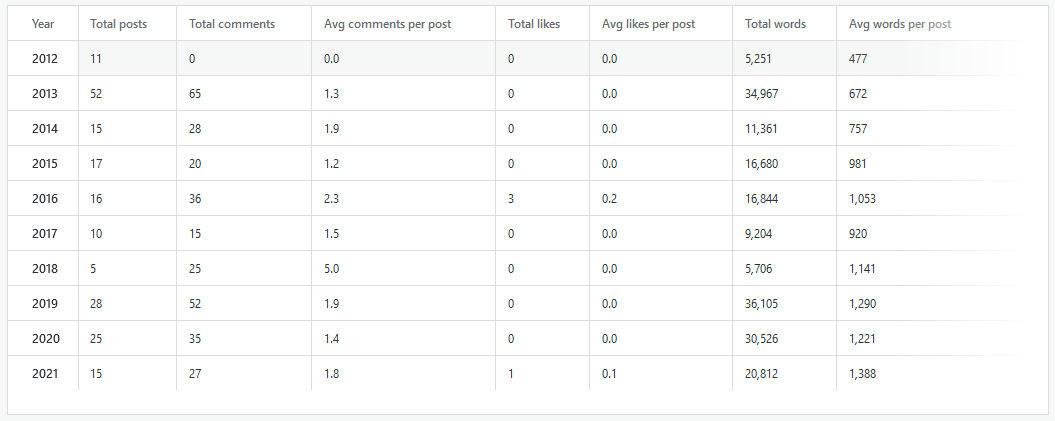Image resolution: width=1055 pixels, height=421 pixels.
Task: Click the Total words column header
Action: 775,23
